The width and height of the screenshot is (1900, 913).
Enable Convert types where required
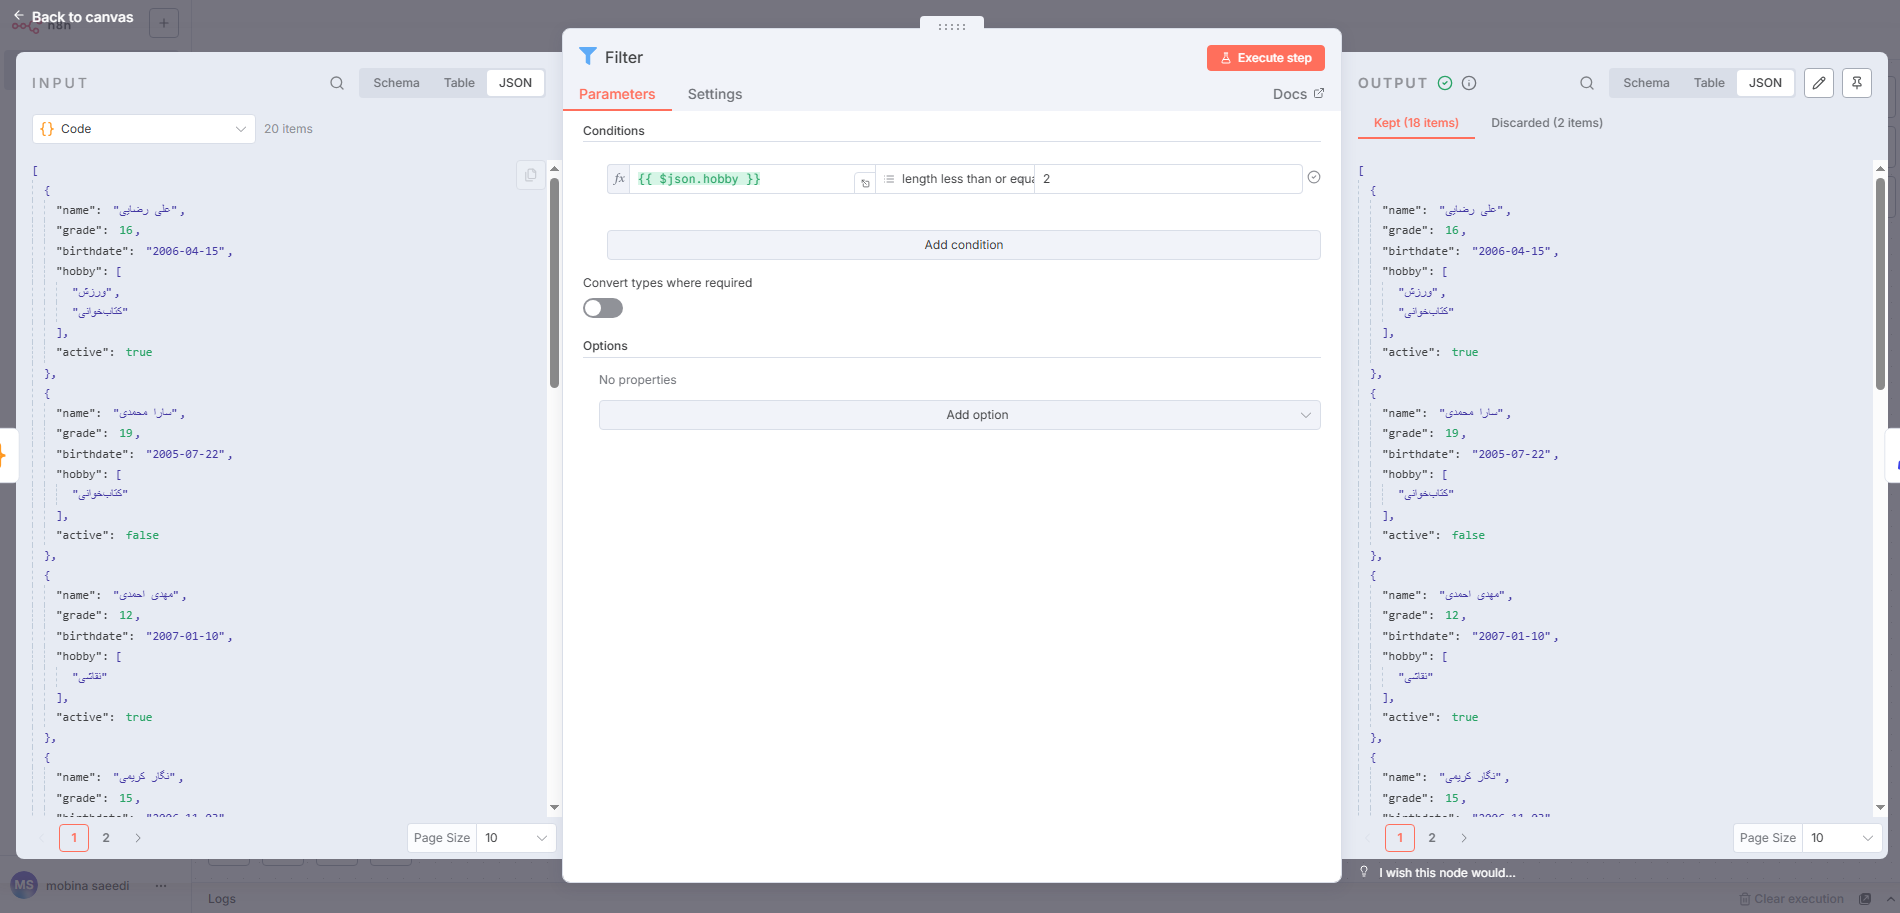(x=602, y=308)
